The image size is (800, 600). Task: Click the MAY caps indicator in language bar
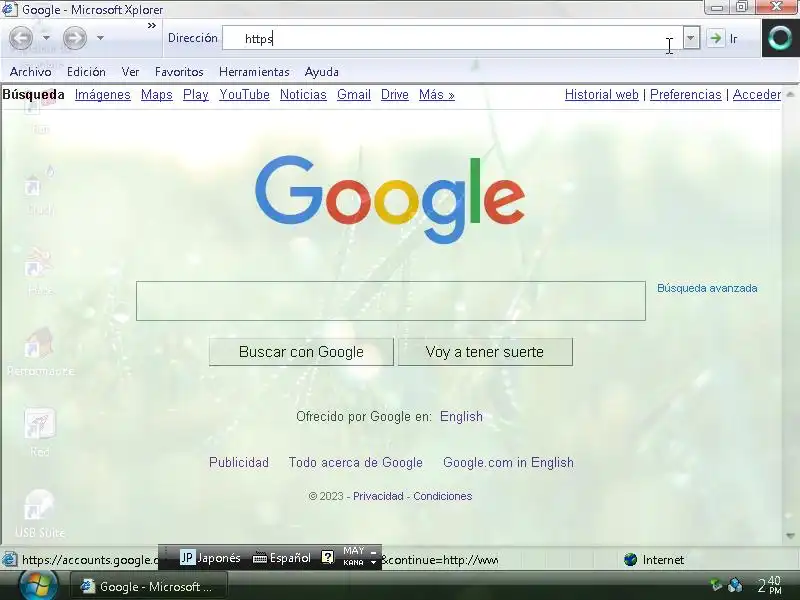tap(354, 551)
